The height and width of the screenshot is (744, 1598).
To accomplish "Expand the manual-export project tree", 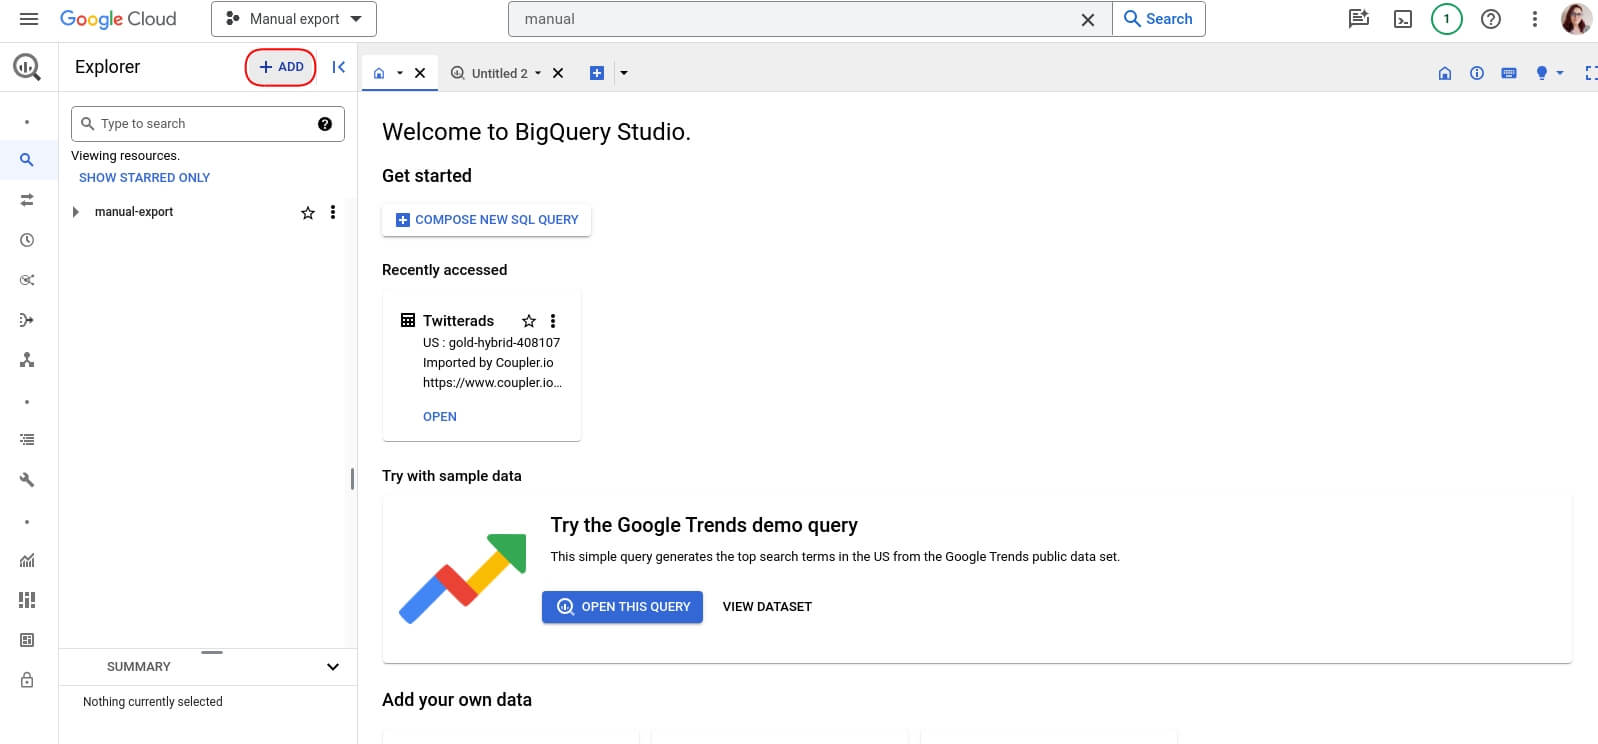I will pos(76,212).
